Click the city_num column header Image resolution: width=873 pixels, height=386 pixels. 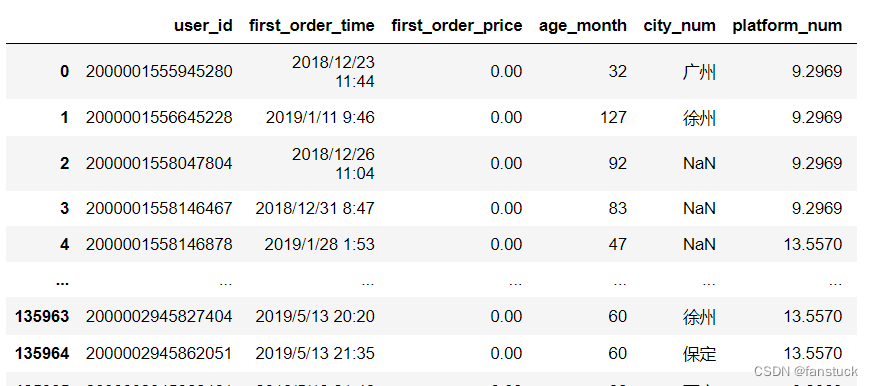(679, 26)
